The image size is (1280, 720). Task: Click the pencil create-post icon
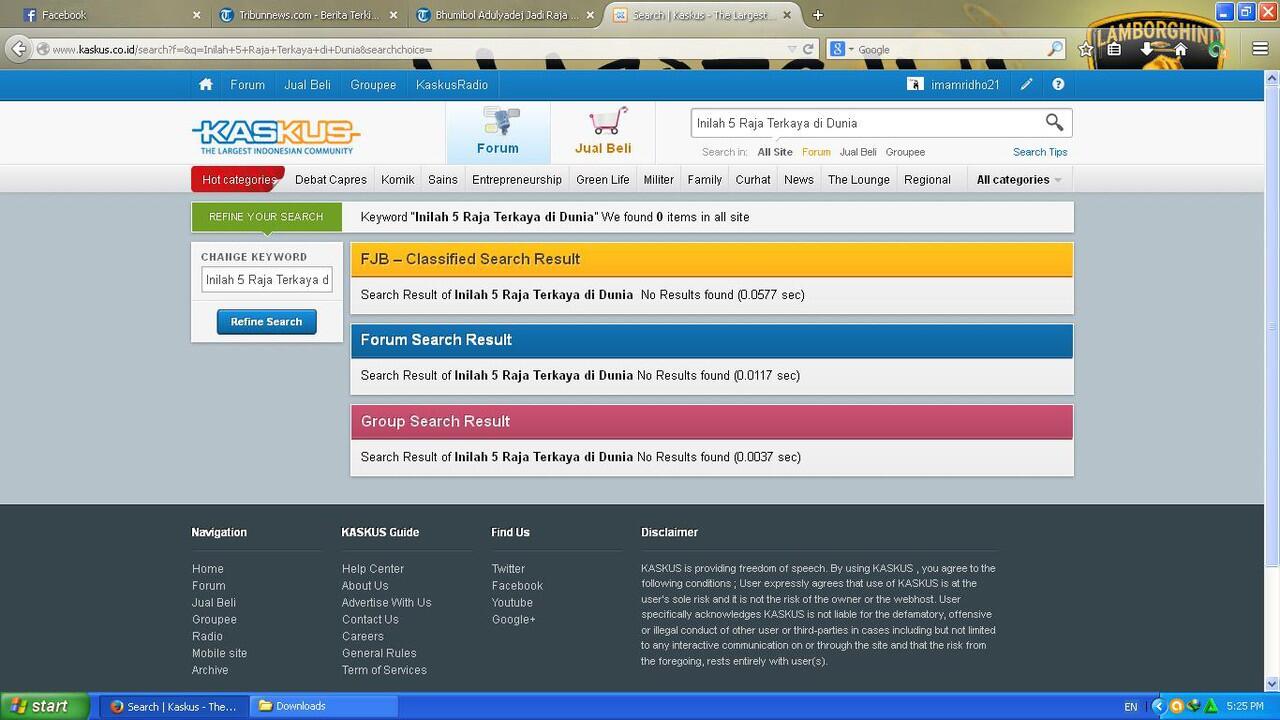tap(1026, 85)
